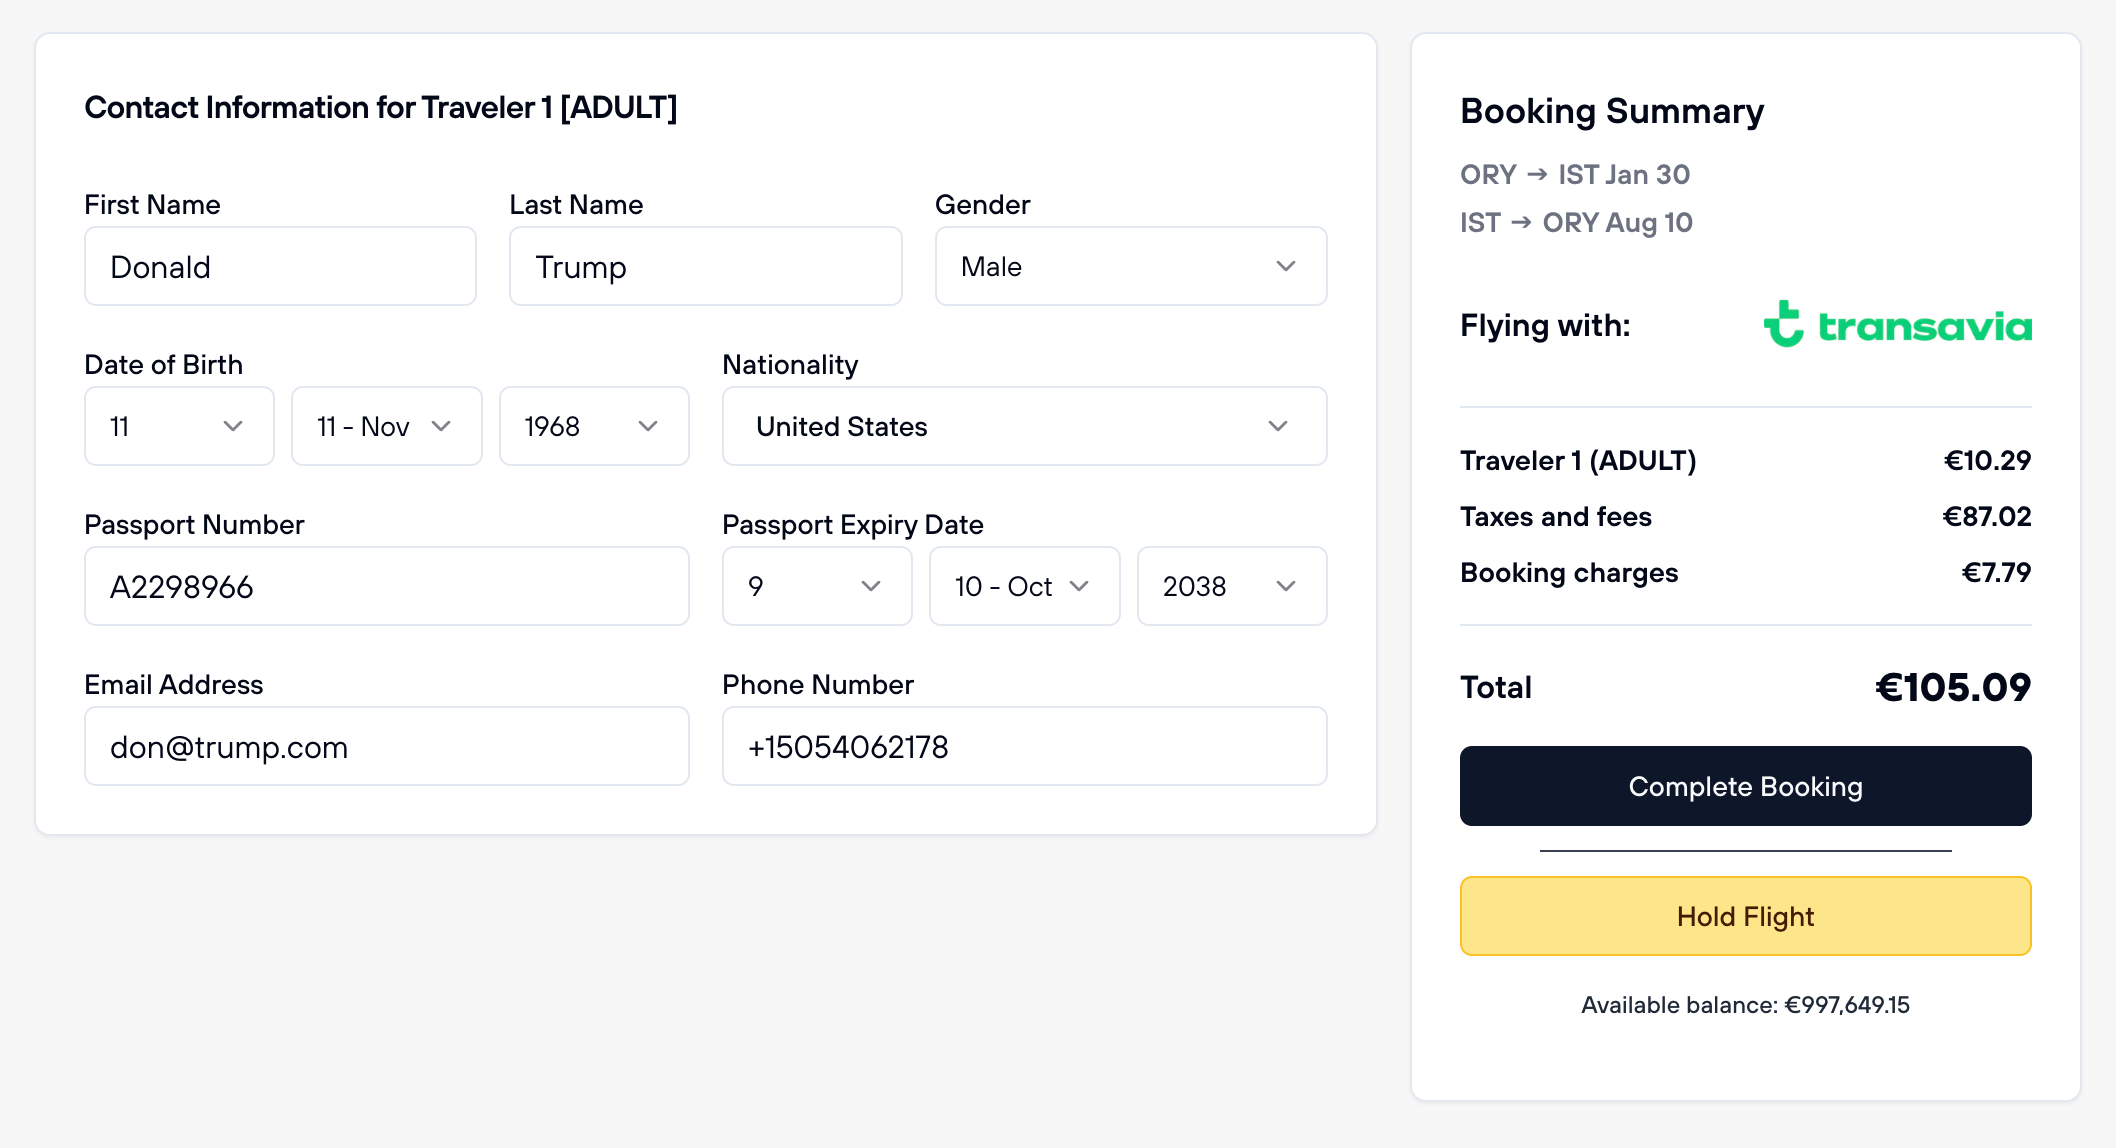Click the total price €105.09
This screenshot has width=2116, height=1148.
(x=1952, y=687)
